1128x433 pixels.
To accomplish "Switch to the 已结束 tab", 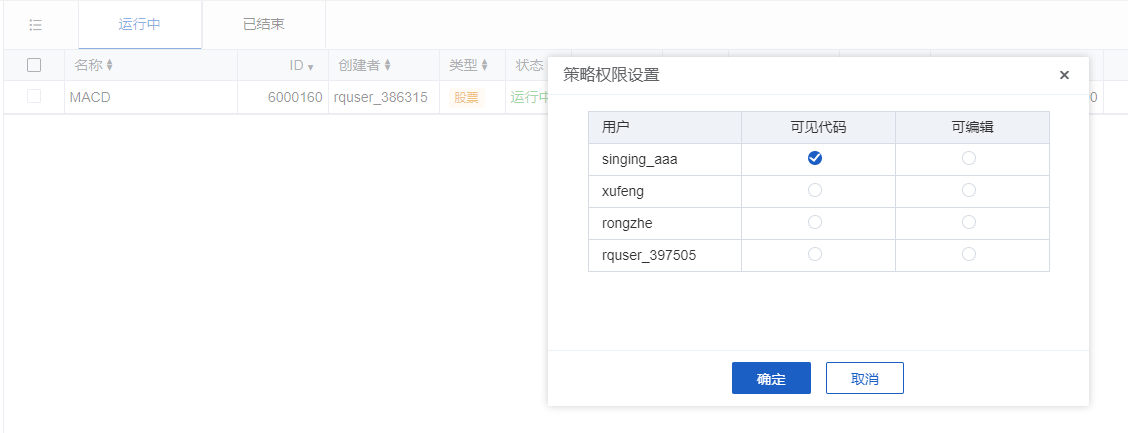I will (x=263, y=24).
